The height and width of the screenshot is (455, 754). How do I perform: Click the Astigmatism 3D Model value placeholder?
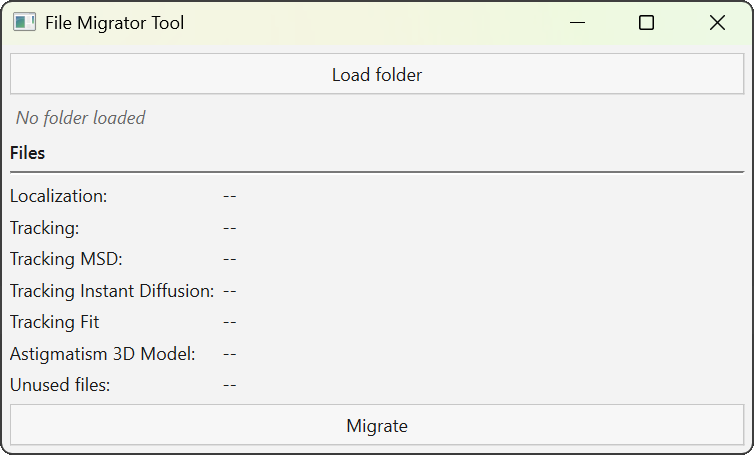(x=230, y=354)
